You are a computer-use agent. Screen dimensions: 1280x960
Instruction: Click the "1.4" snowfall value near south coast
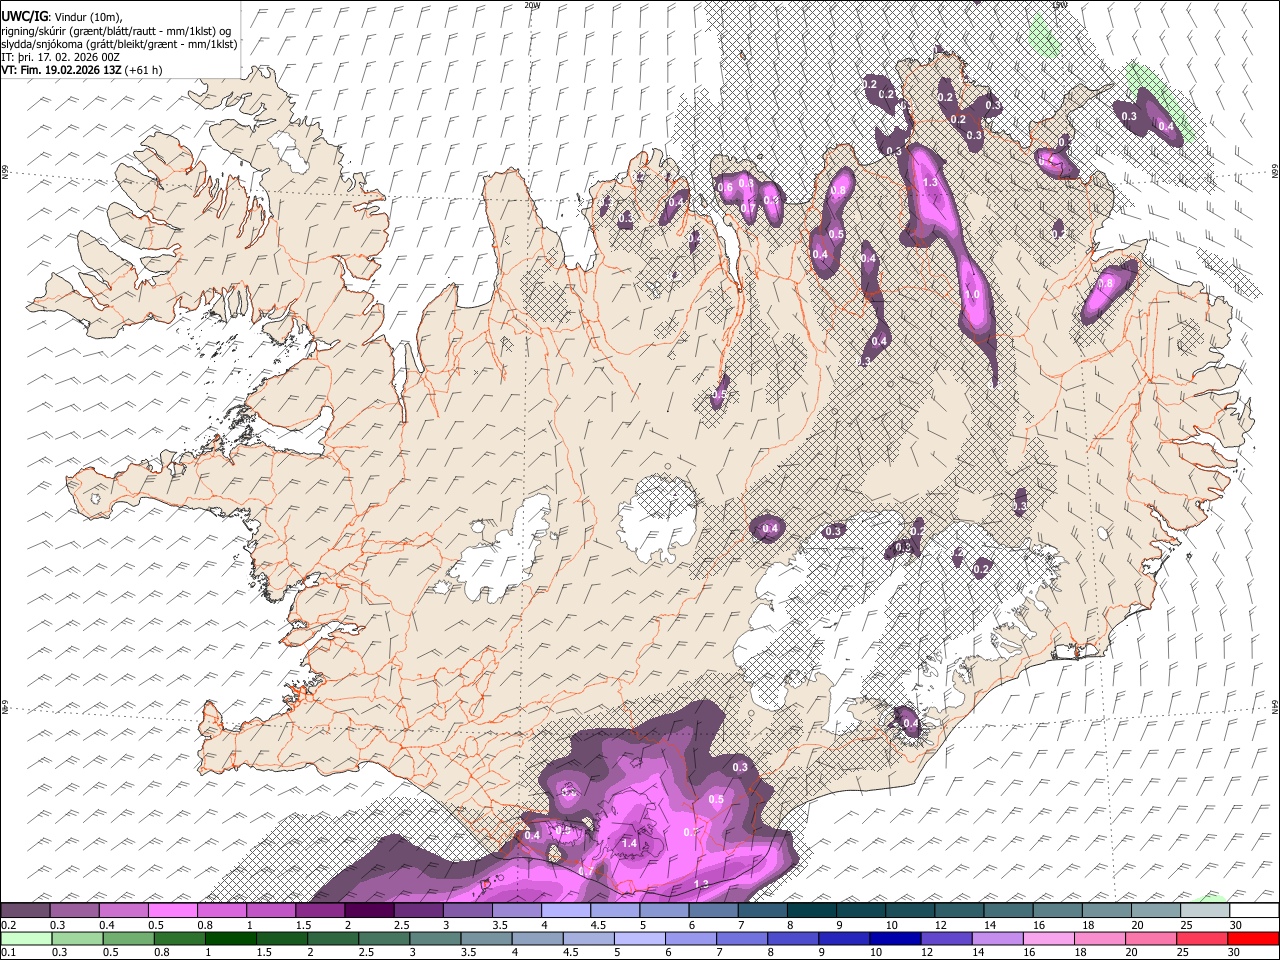(x=629, y=844)
